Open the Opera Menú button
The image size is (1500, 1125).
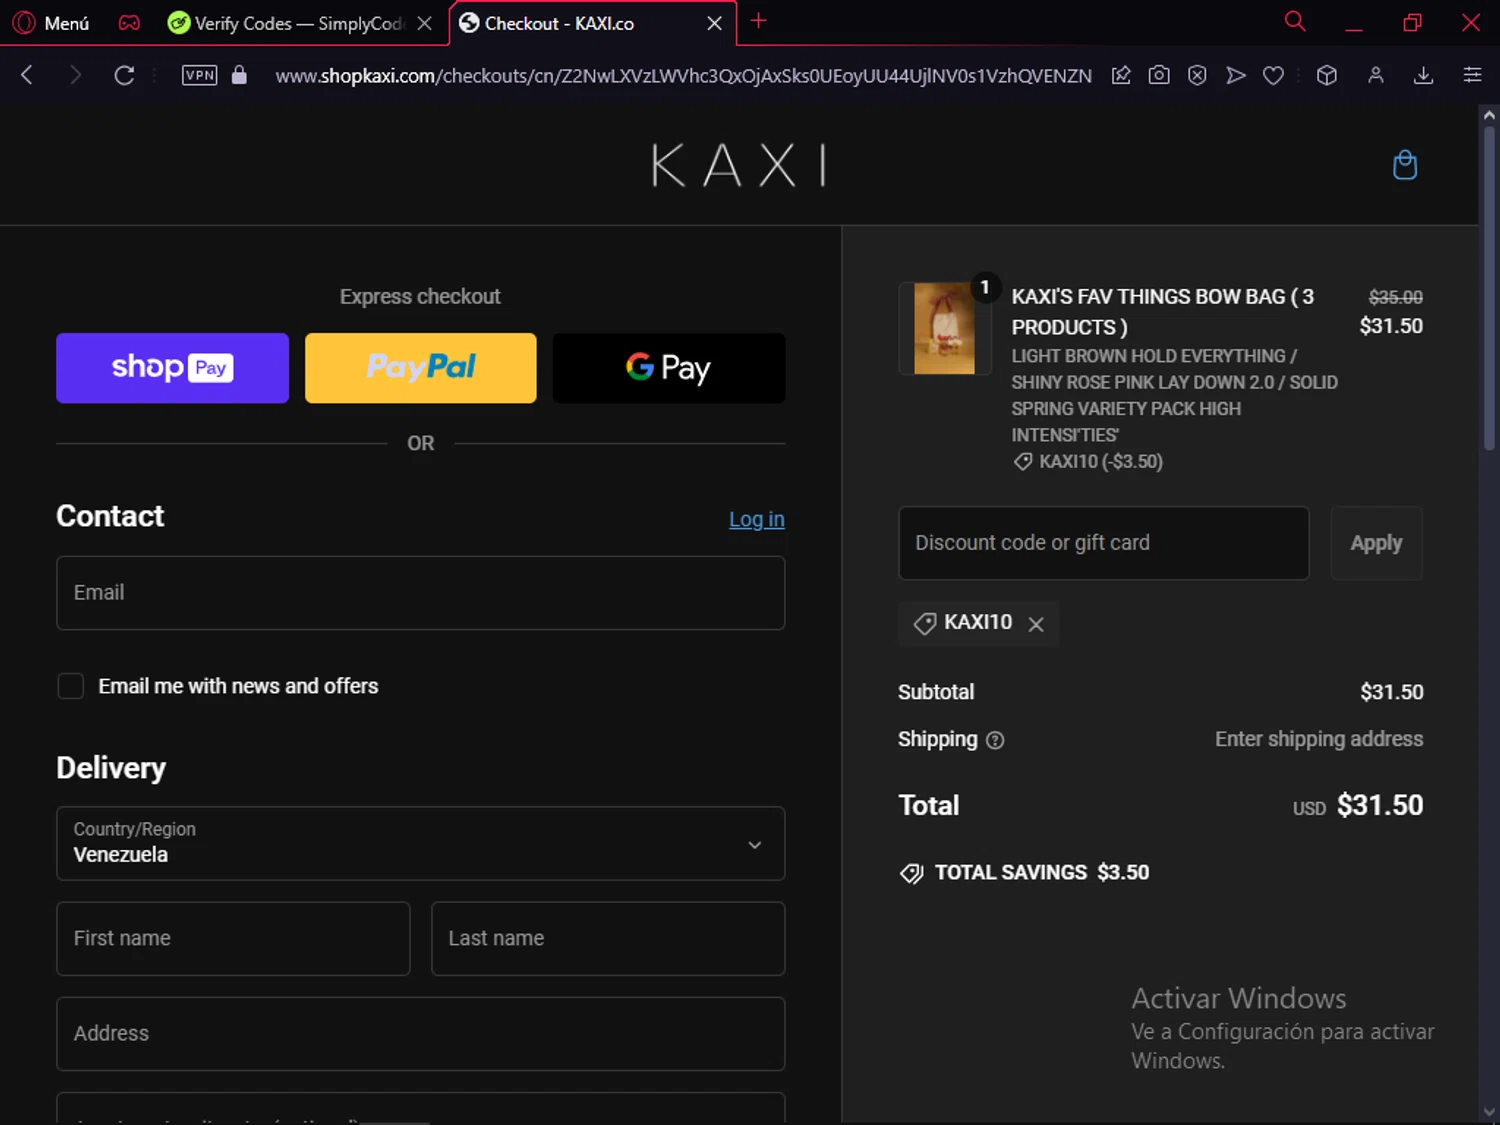[x=51, y=22]
